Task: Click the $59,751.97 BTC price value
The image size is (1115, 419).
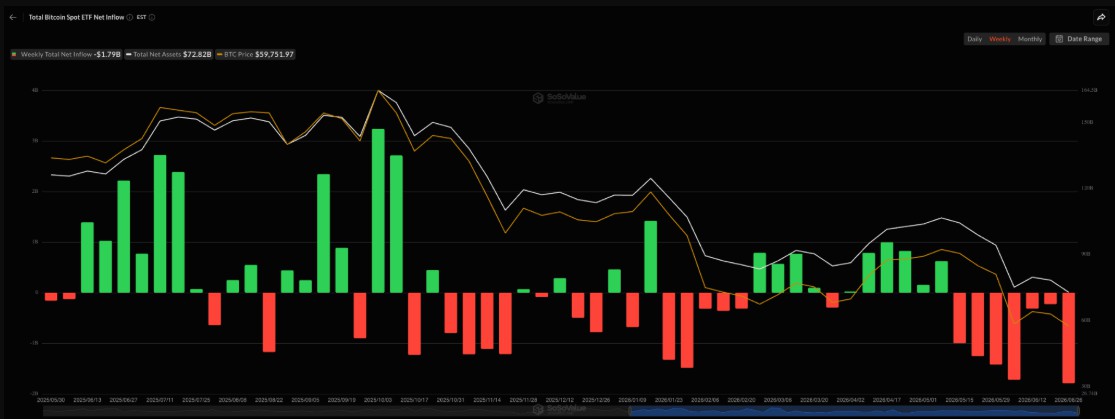Action: [x=274, y=54]
